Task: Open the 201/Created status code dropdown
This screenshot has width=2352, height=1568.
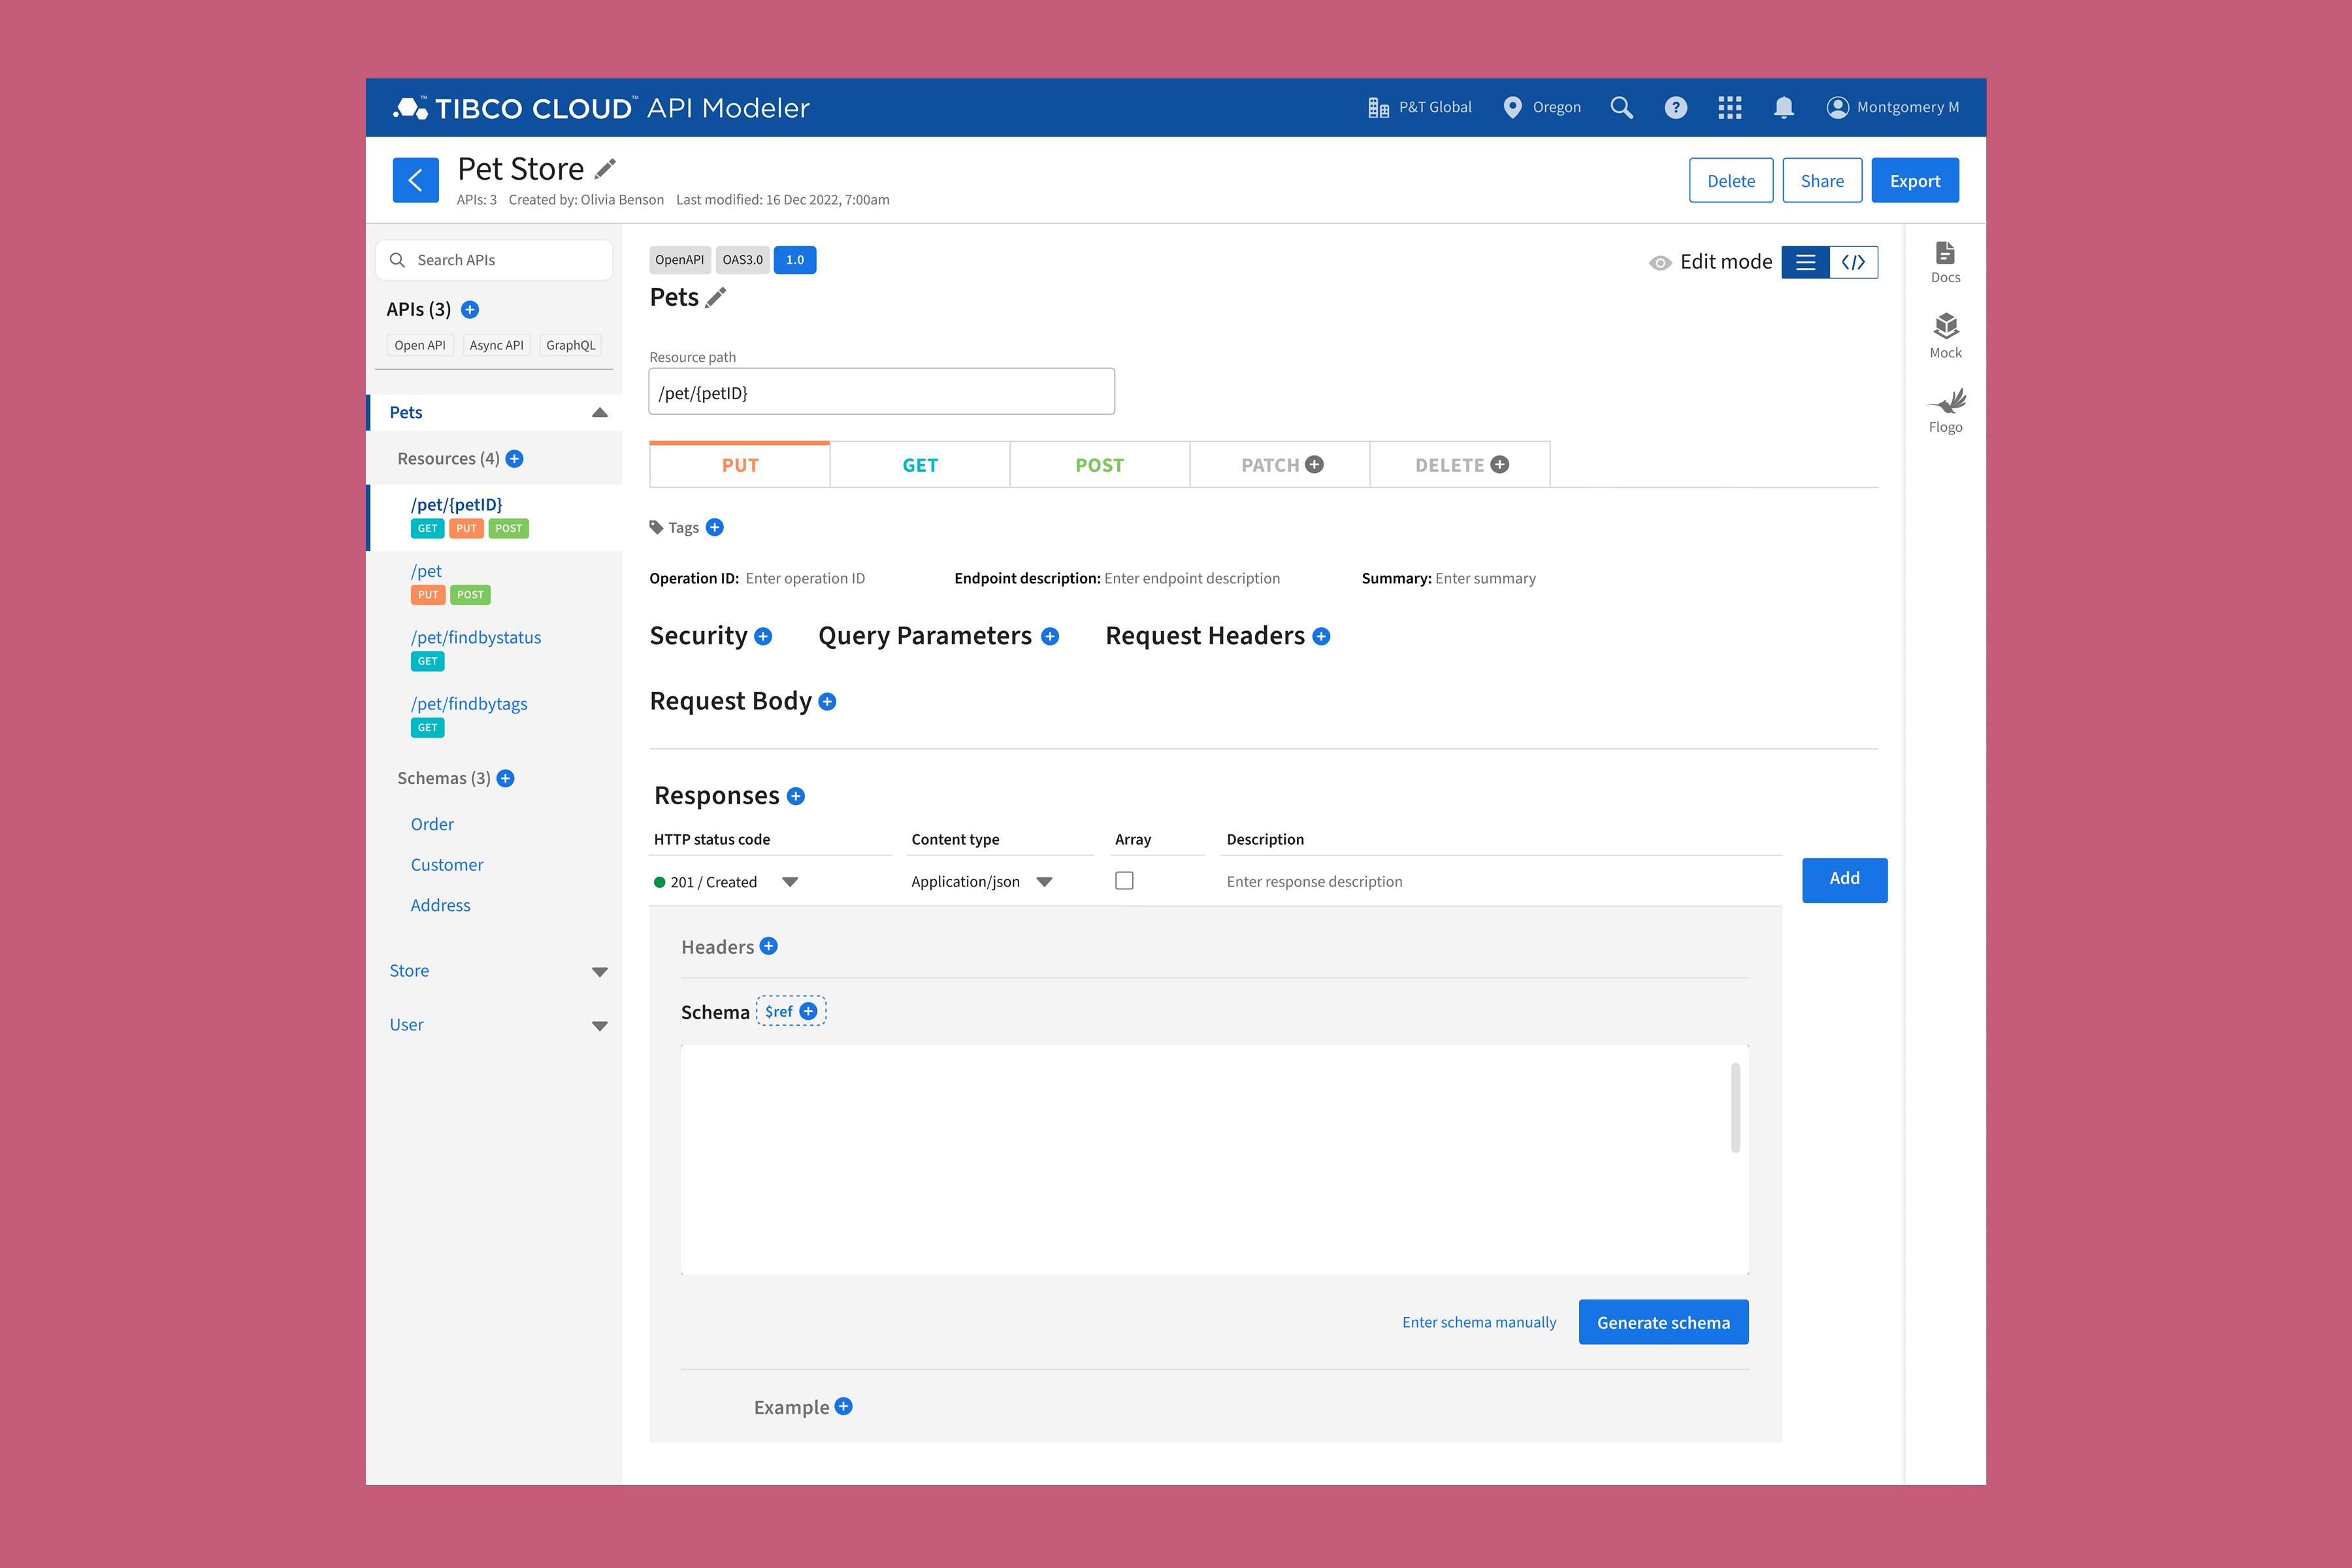Action: (789, 881)
